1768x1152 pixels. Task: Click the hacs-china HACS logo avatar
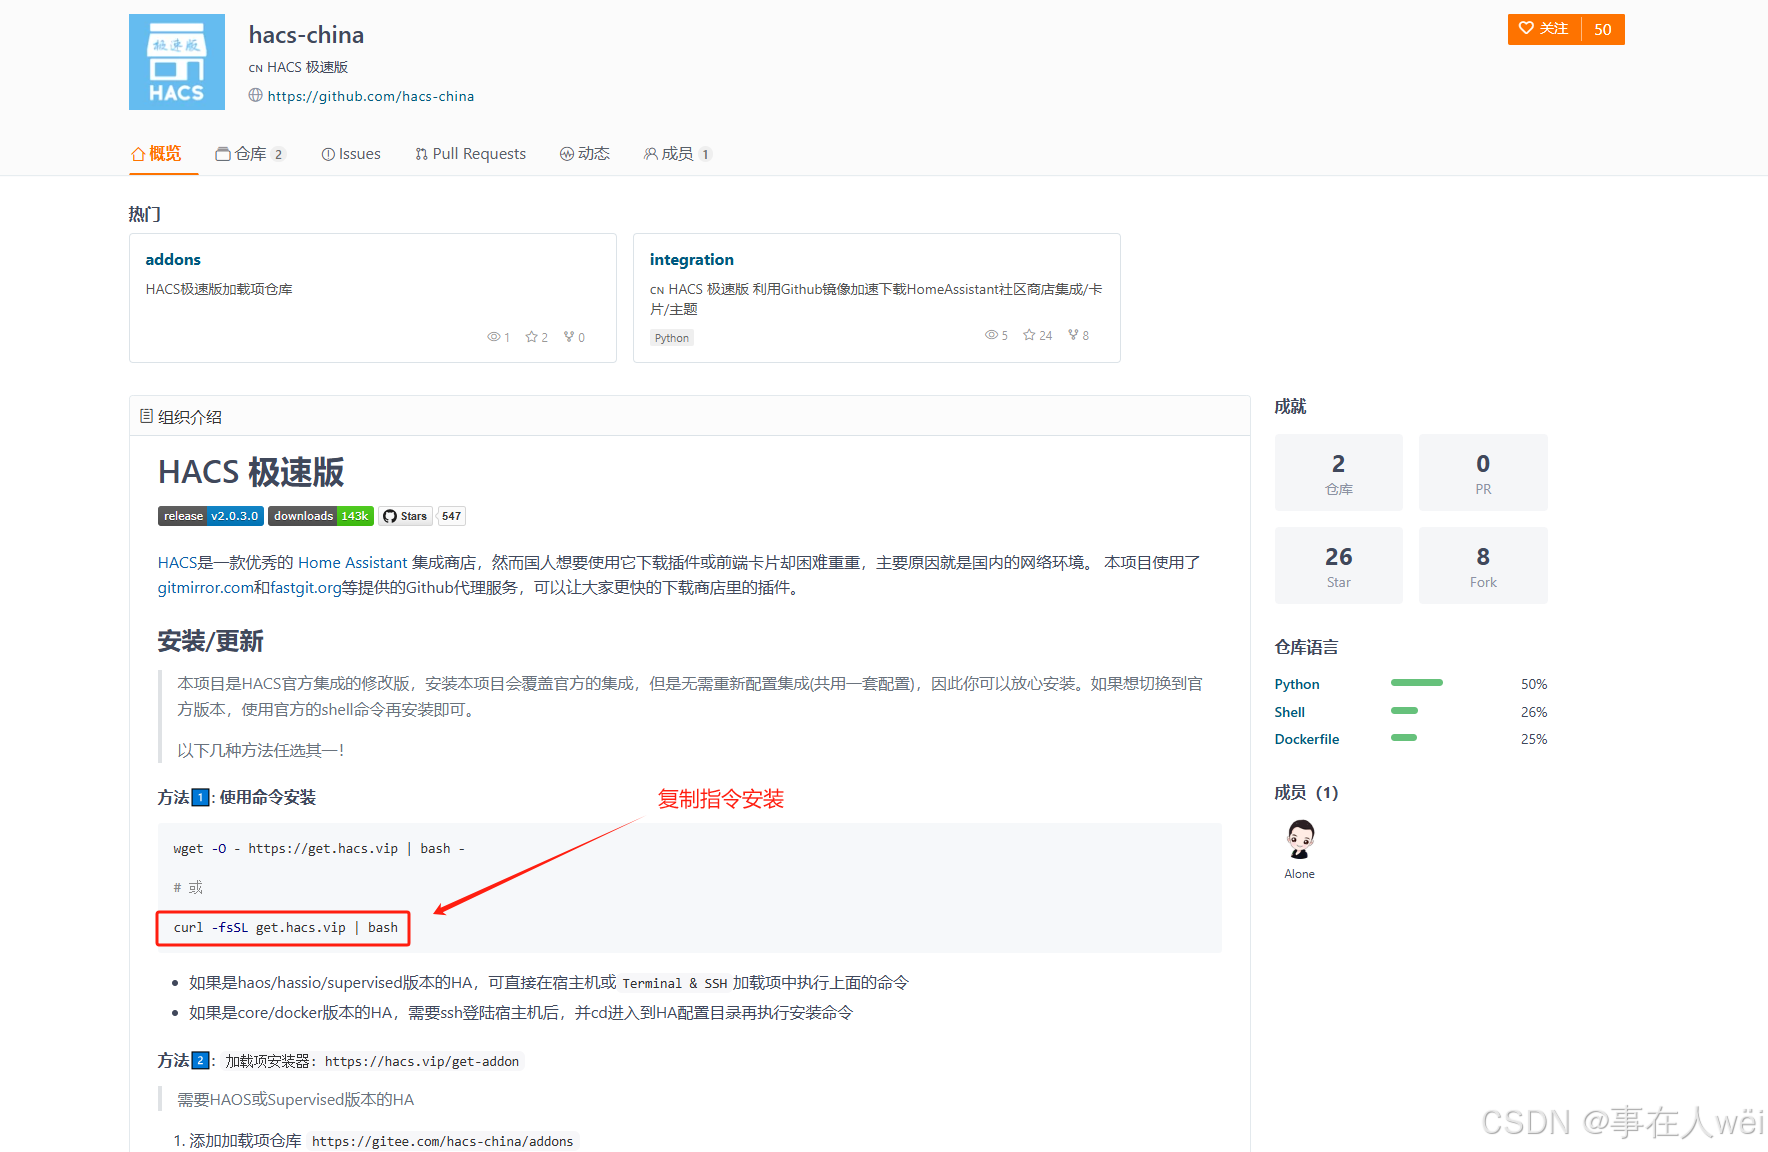(177, 62)
